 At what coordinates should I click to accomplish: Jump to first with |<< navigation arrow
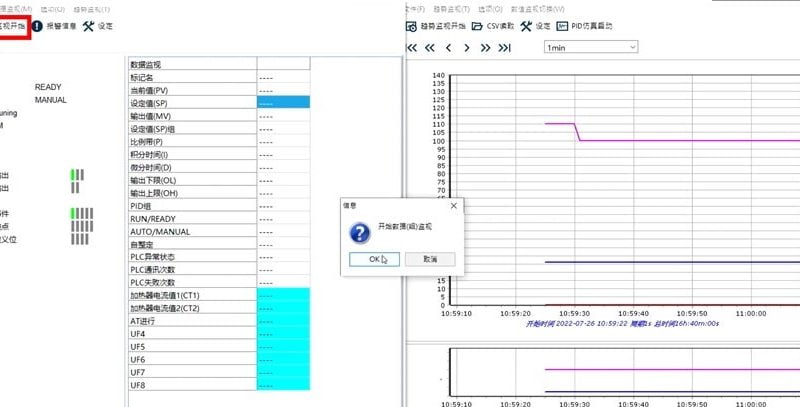410,47
